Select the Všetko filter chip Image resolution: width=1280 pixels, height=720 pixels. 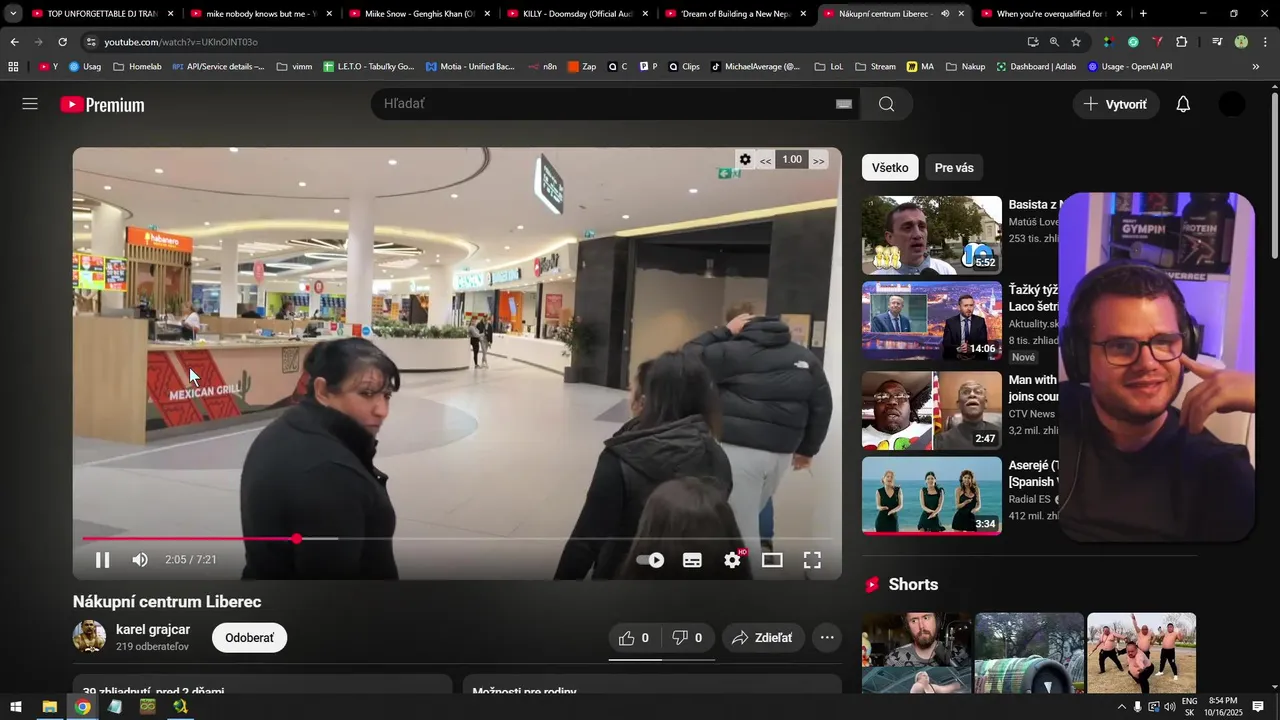pos(890,168)
